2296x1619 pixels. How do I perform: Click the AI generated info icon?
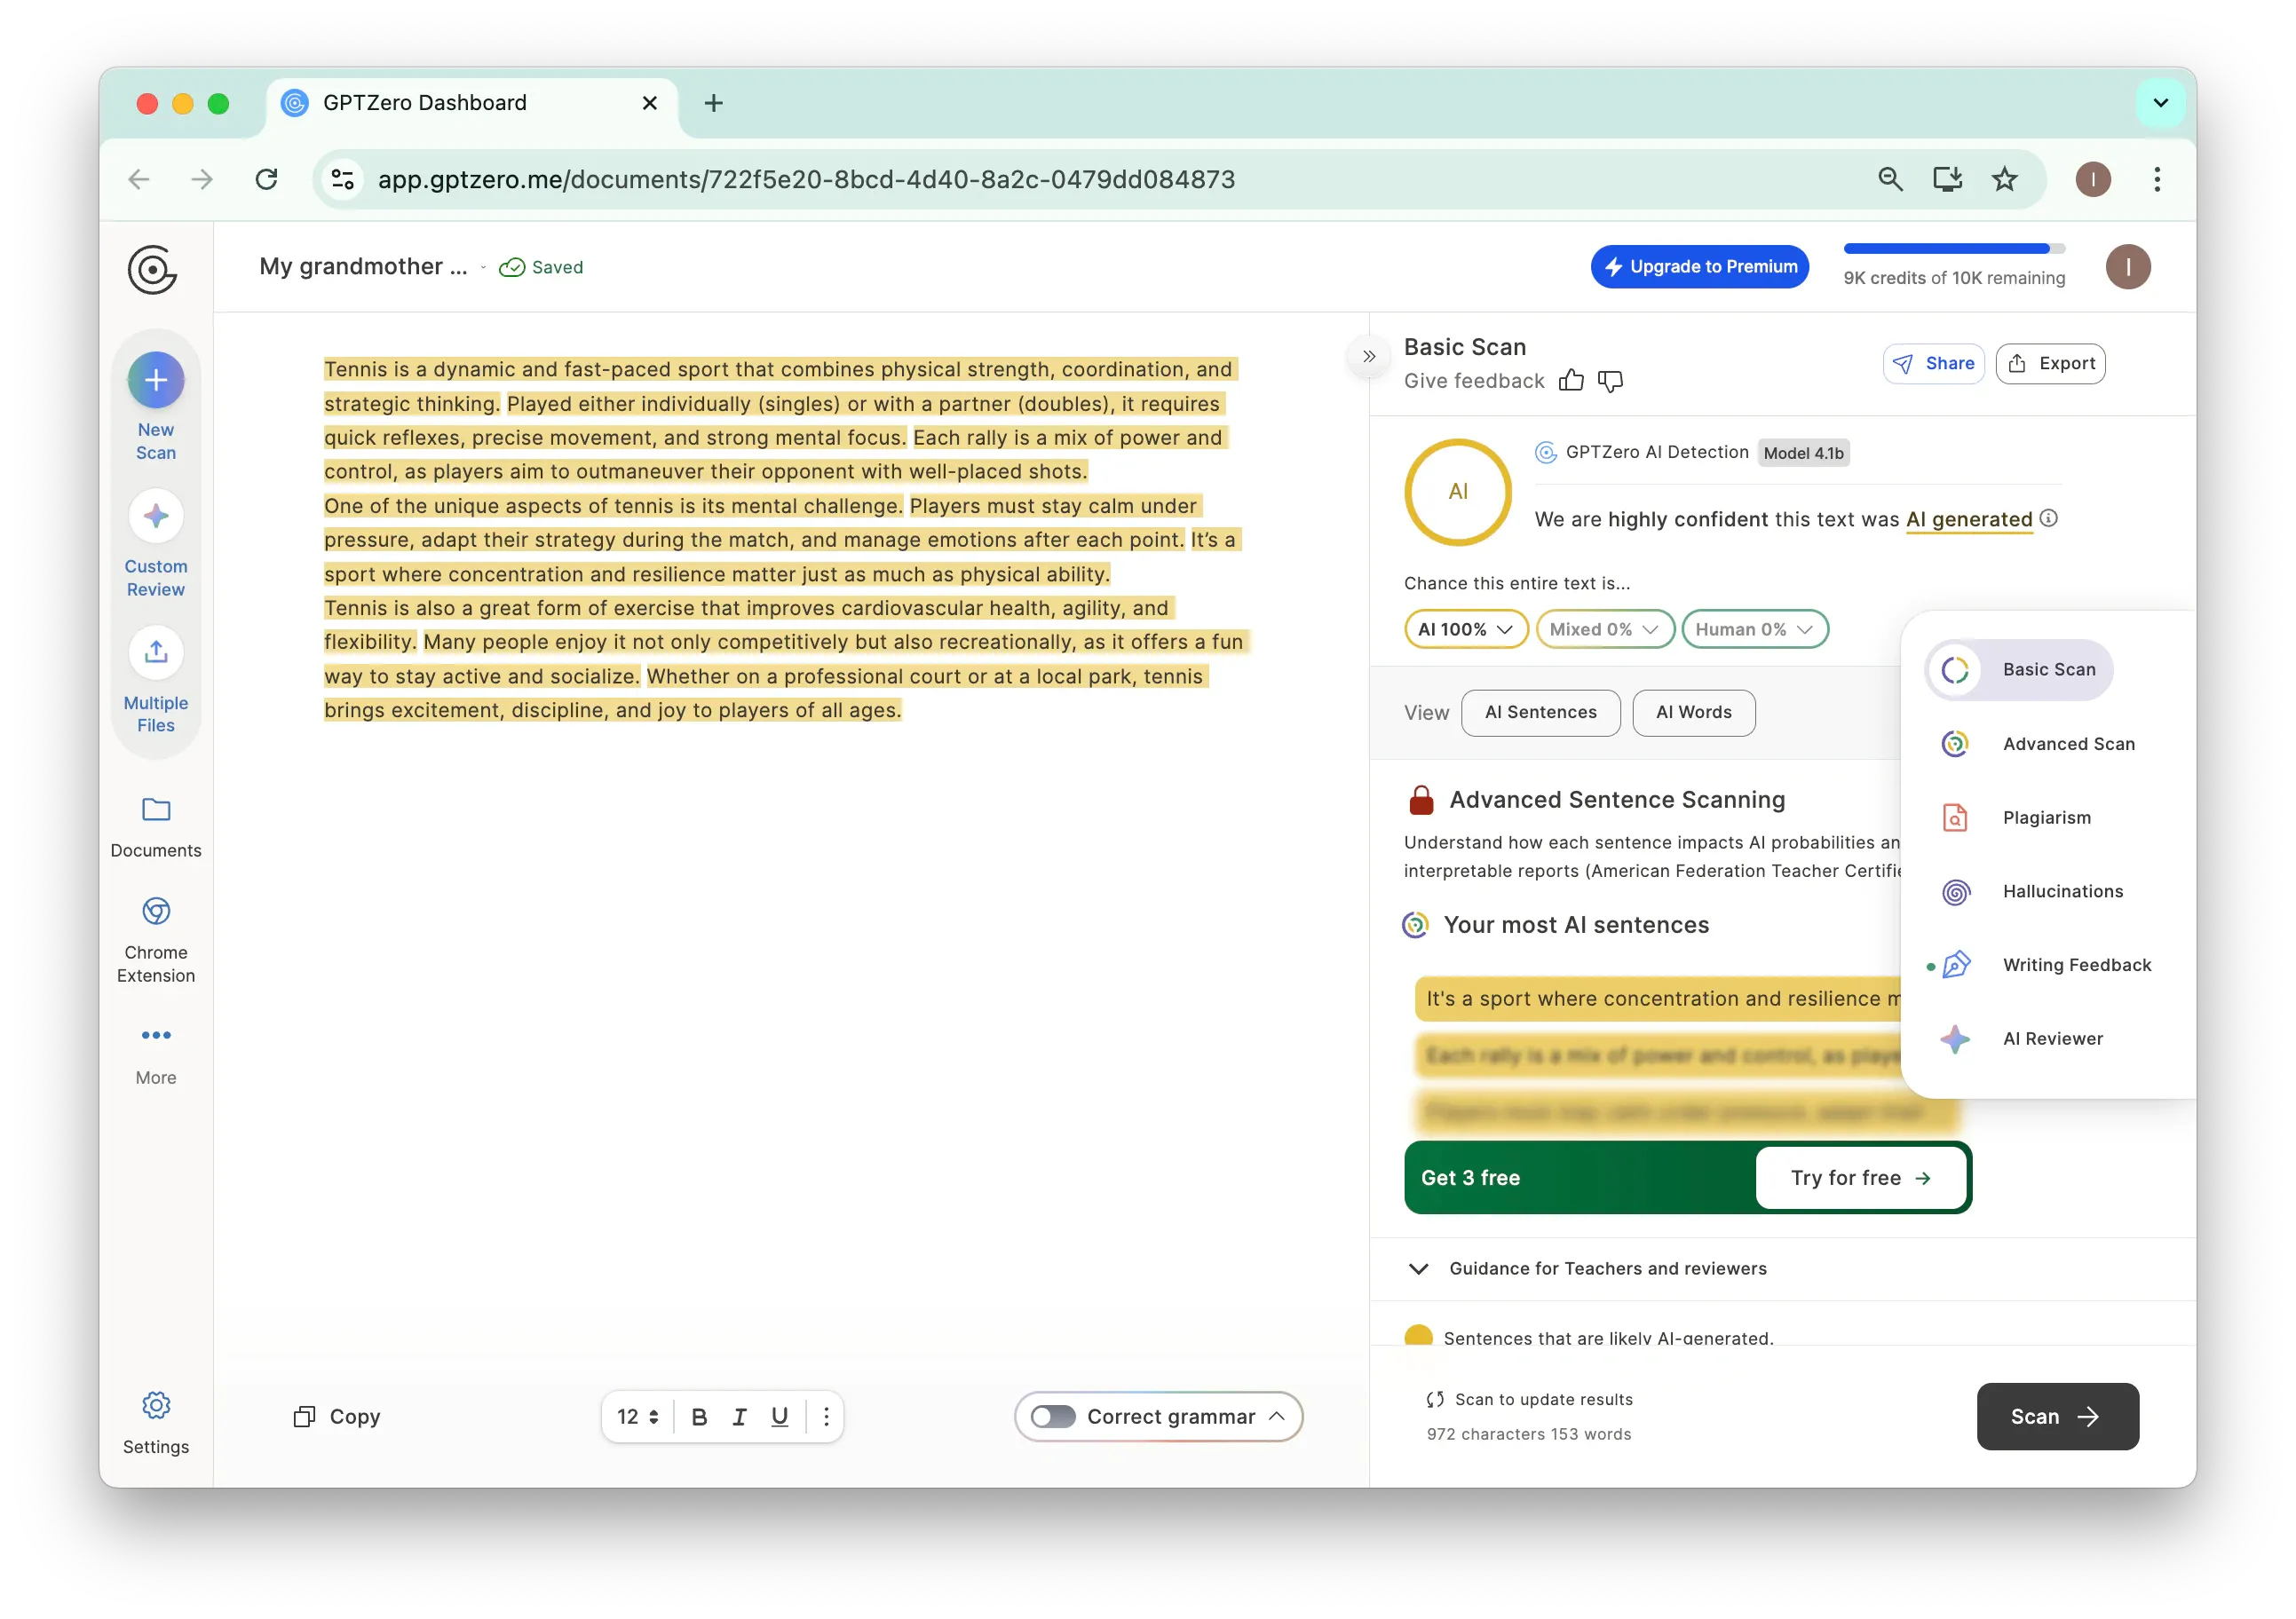(2049, 518)
